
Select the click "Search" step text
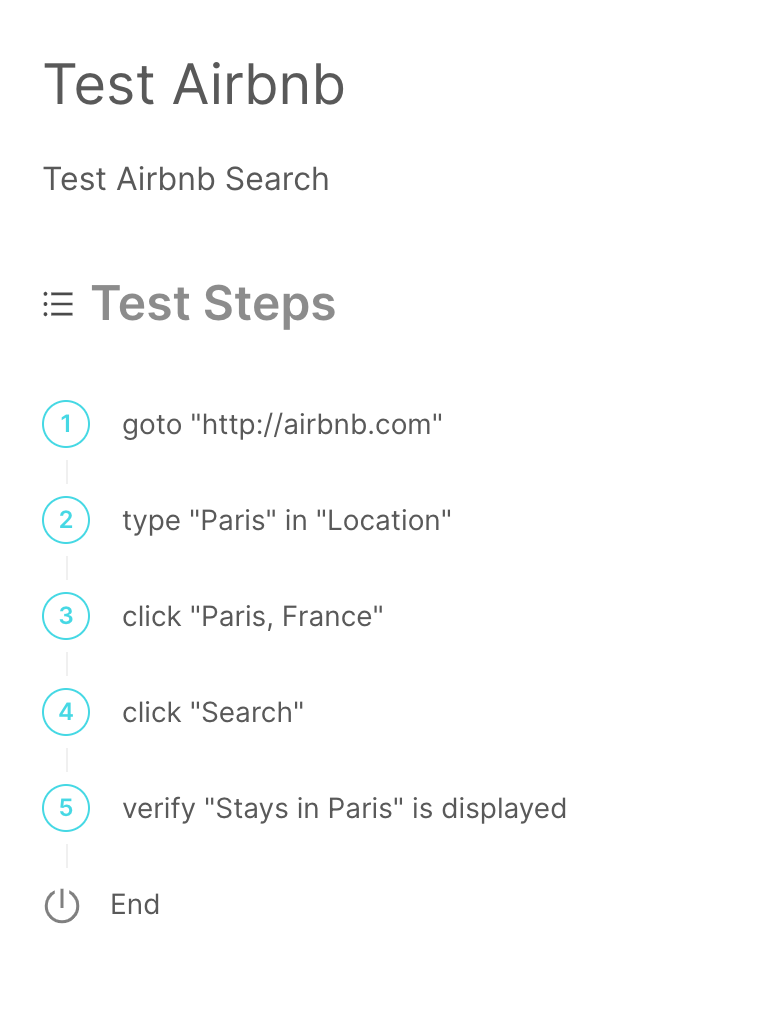click(x=213, y=713)
